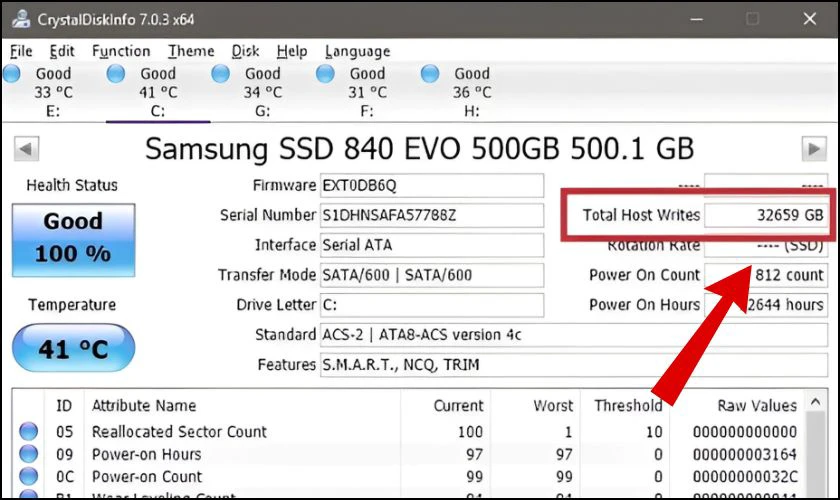Go to next disk with right arrow
This screenshot has height=500, width=840.
click(x=814, y=148)
